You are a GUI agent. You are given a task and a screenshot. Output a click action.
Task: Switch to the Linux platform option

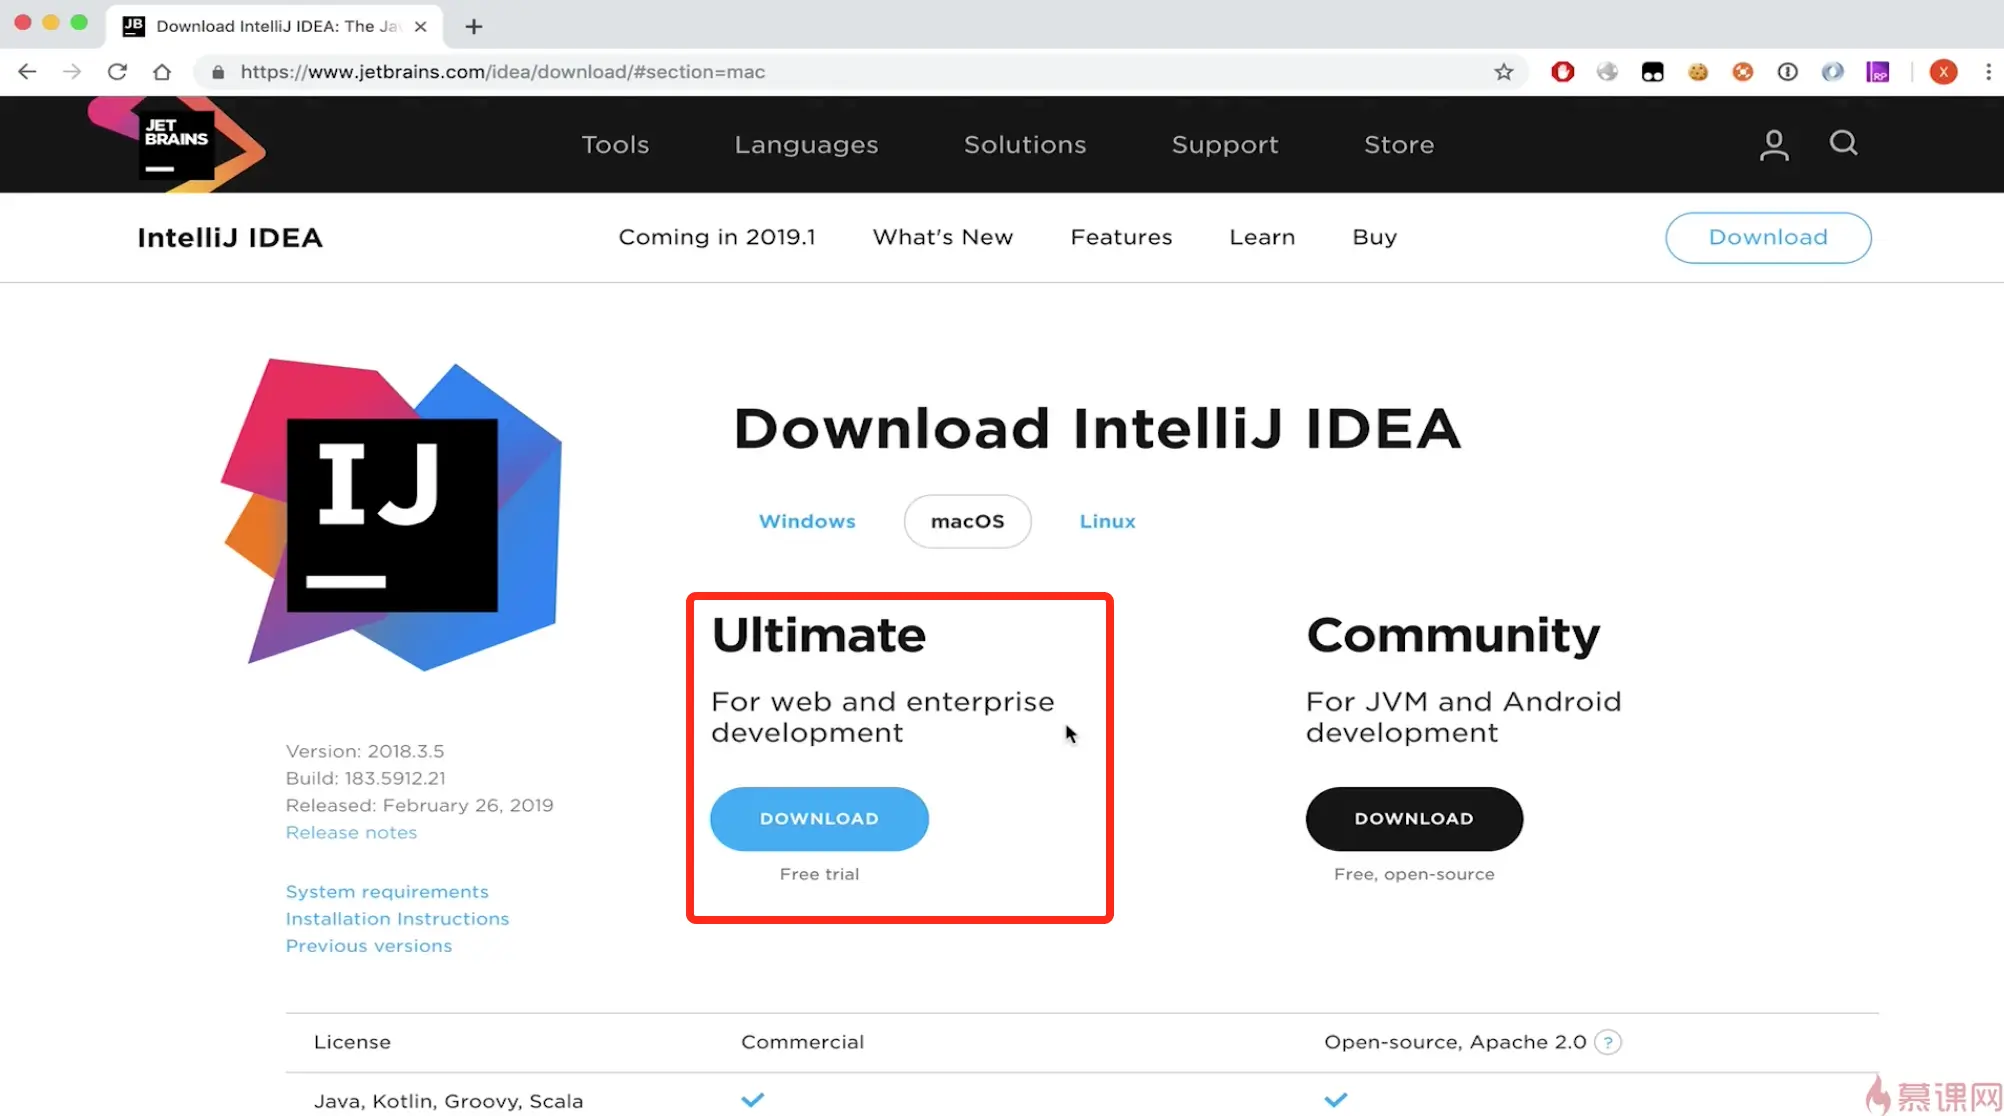point(1107,521)
